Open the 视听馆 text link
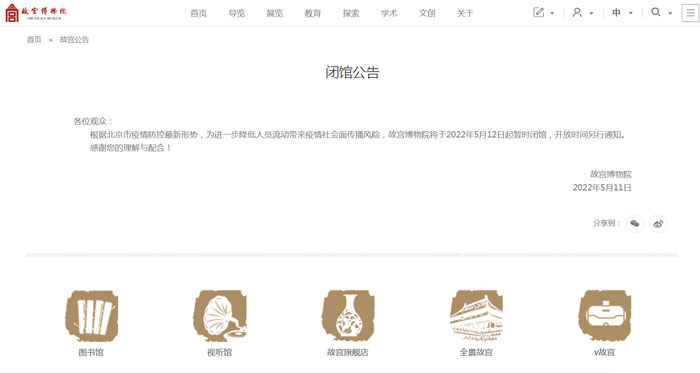 pos(219,352)
